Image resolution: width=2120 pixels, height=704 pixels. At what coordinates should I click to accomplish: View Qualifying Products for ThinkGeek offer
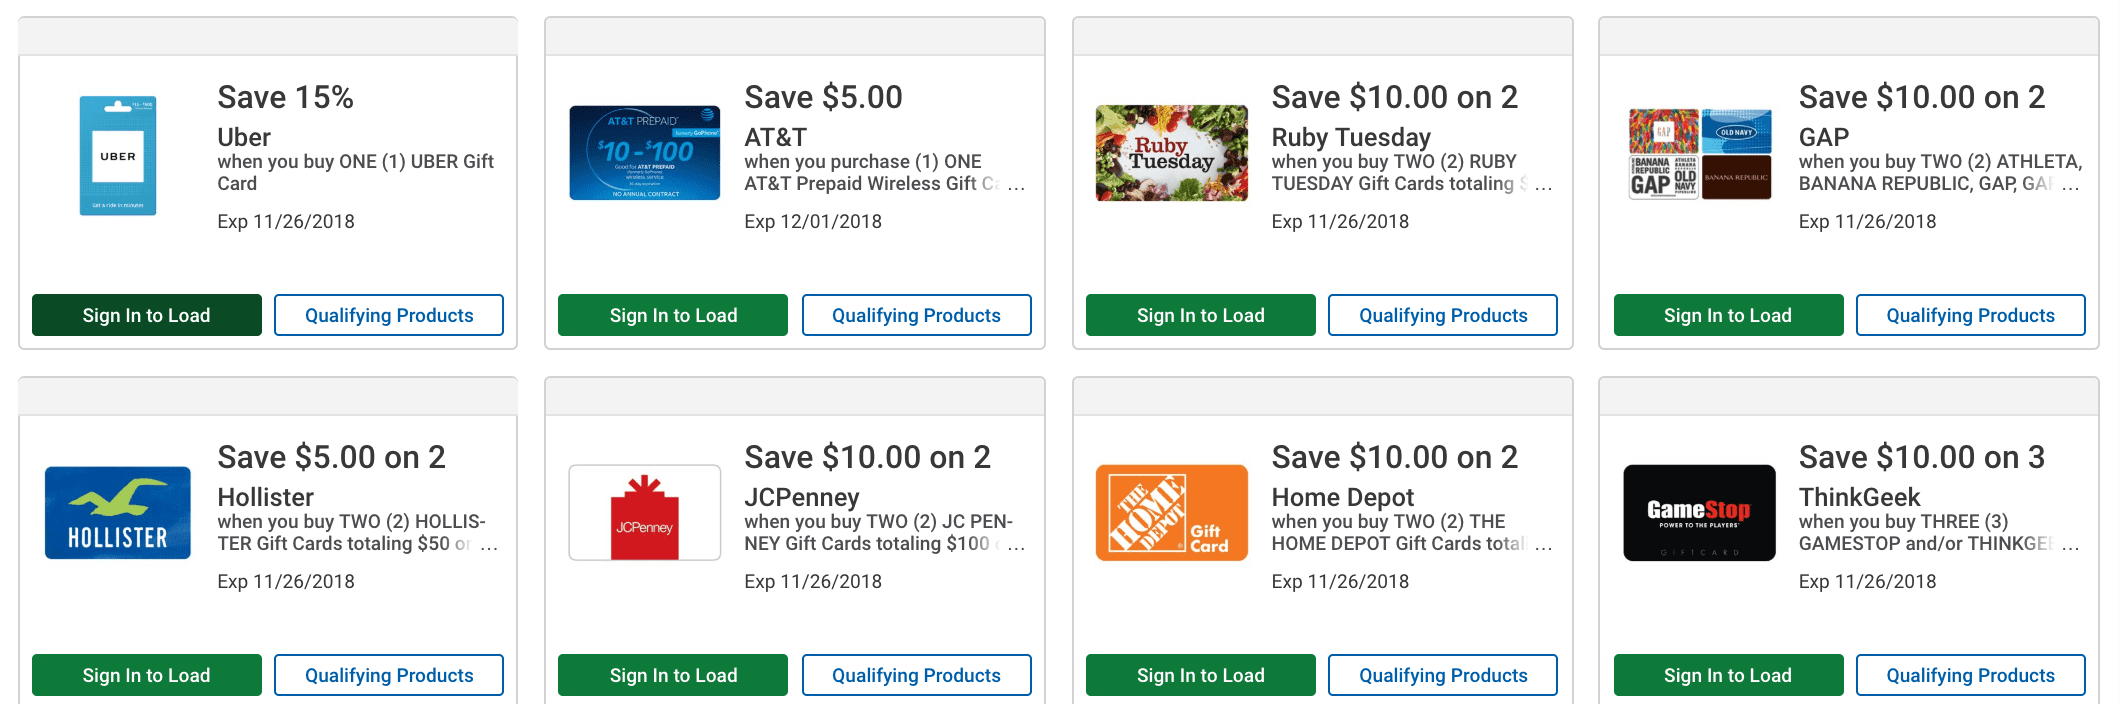click(1971, 675)
